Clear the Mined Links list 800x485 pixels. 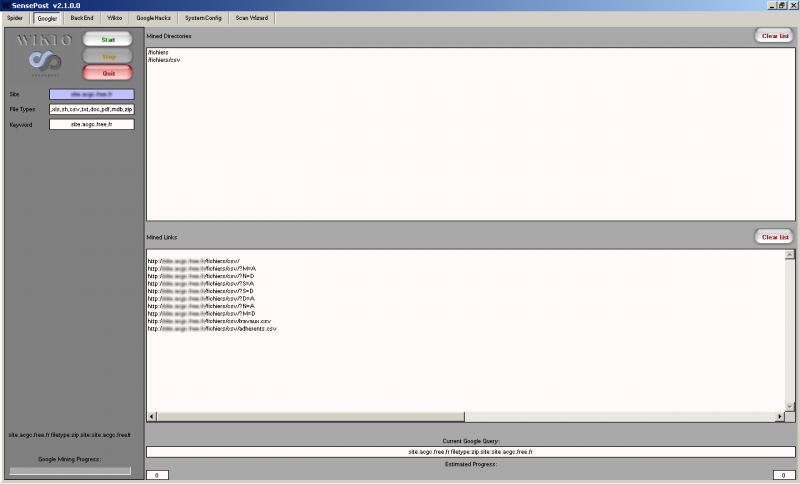click(x=775, y=237)
